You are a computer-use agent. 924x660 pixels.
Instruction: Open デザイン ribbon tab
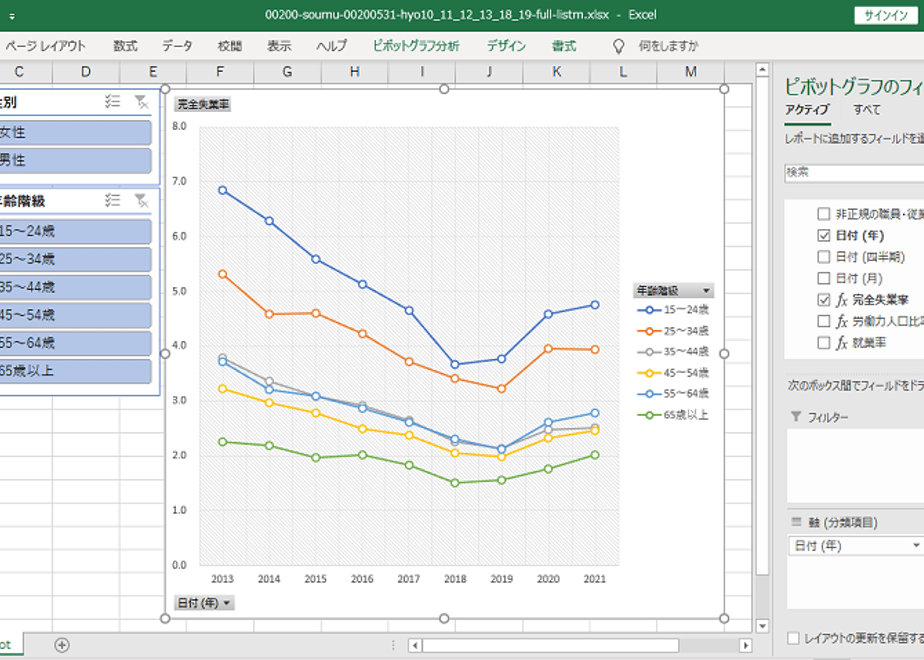click(506, 46)
